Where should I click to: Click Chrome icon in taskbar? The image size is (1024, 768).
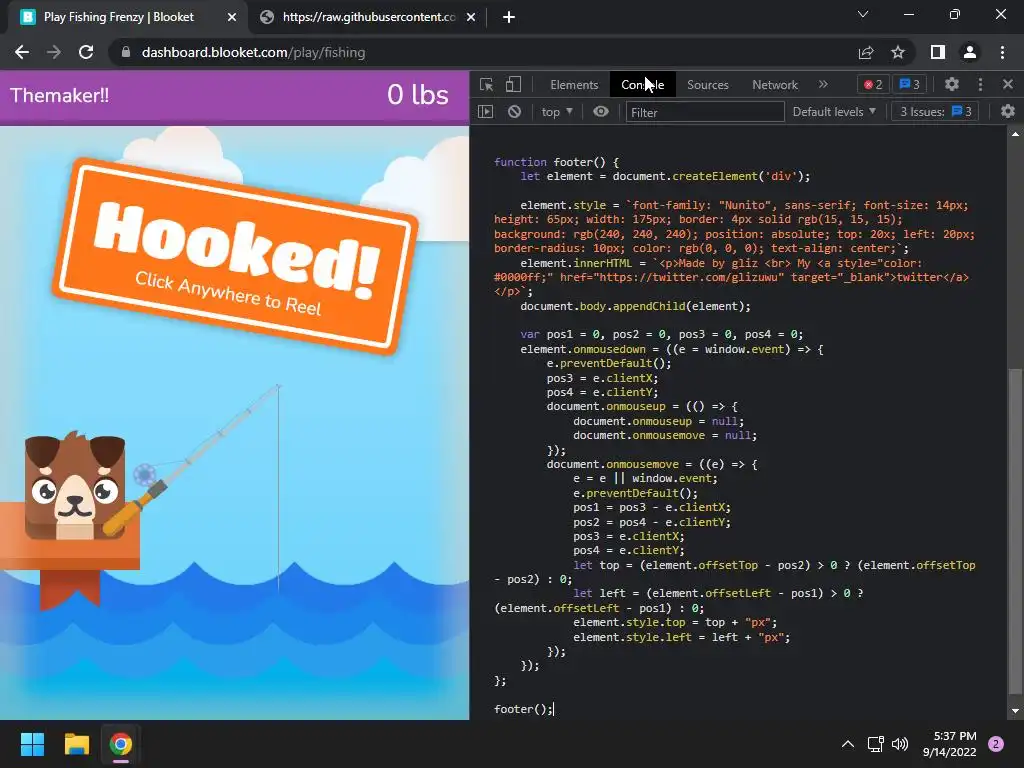coord(121,744)
